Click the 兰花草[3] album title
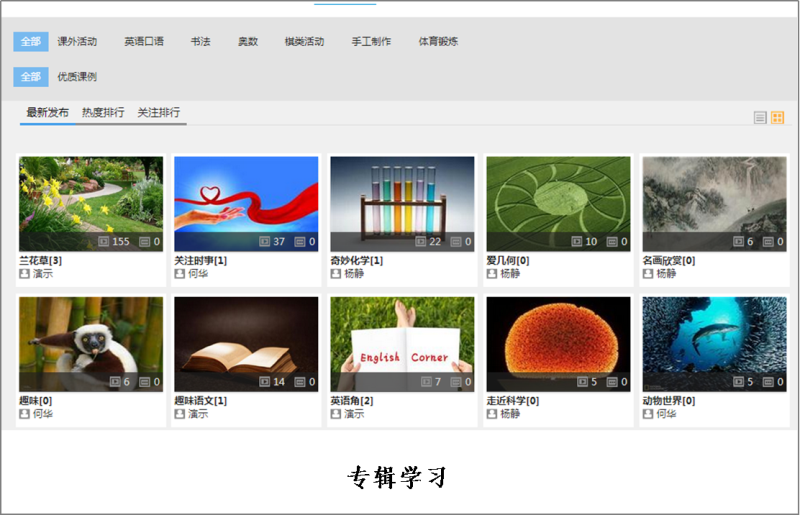Viewport: 800px width, 515px height. [x=40, y=260]
